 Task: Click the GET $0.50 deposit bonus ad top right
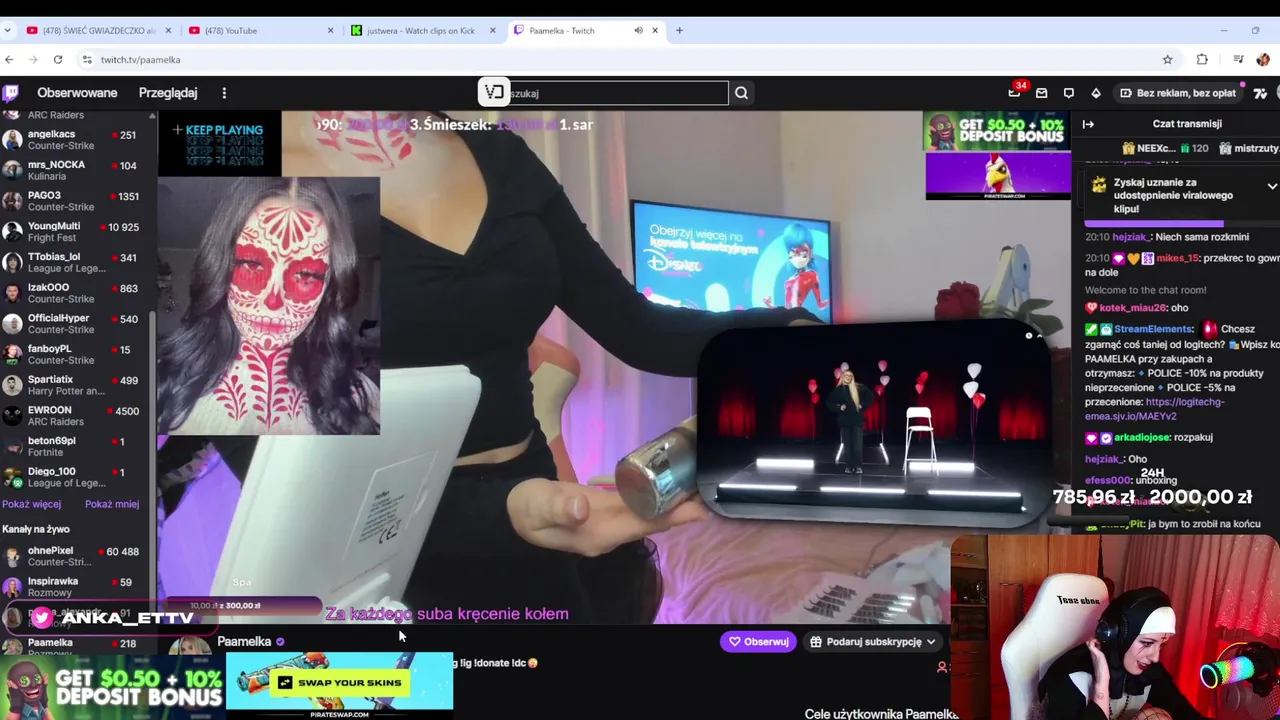tap(996, 131)
